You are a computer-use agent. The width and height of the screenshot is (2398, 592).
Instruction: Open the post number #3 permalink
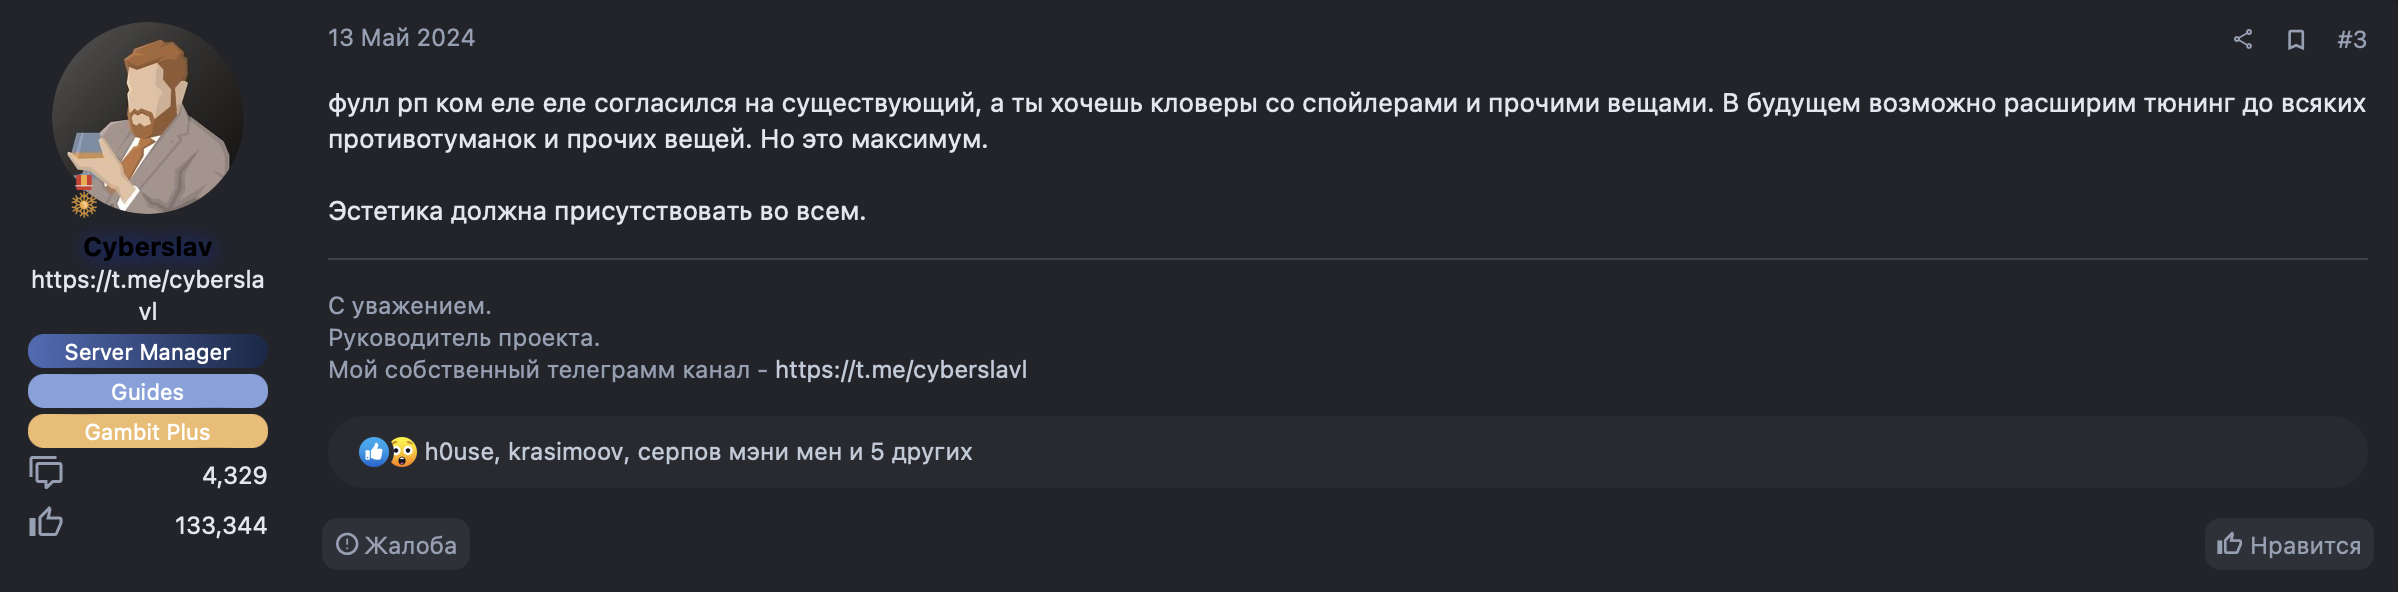pyautogui.click(x=2352, y=39)
